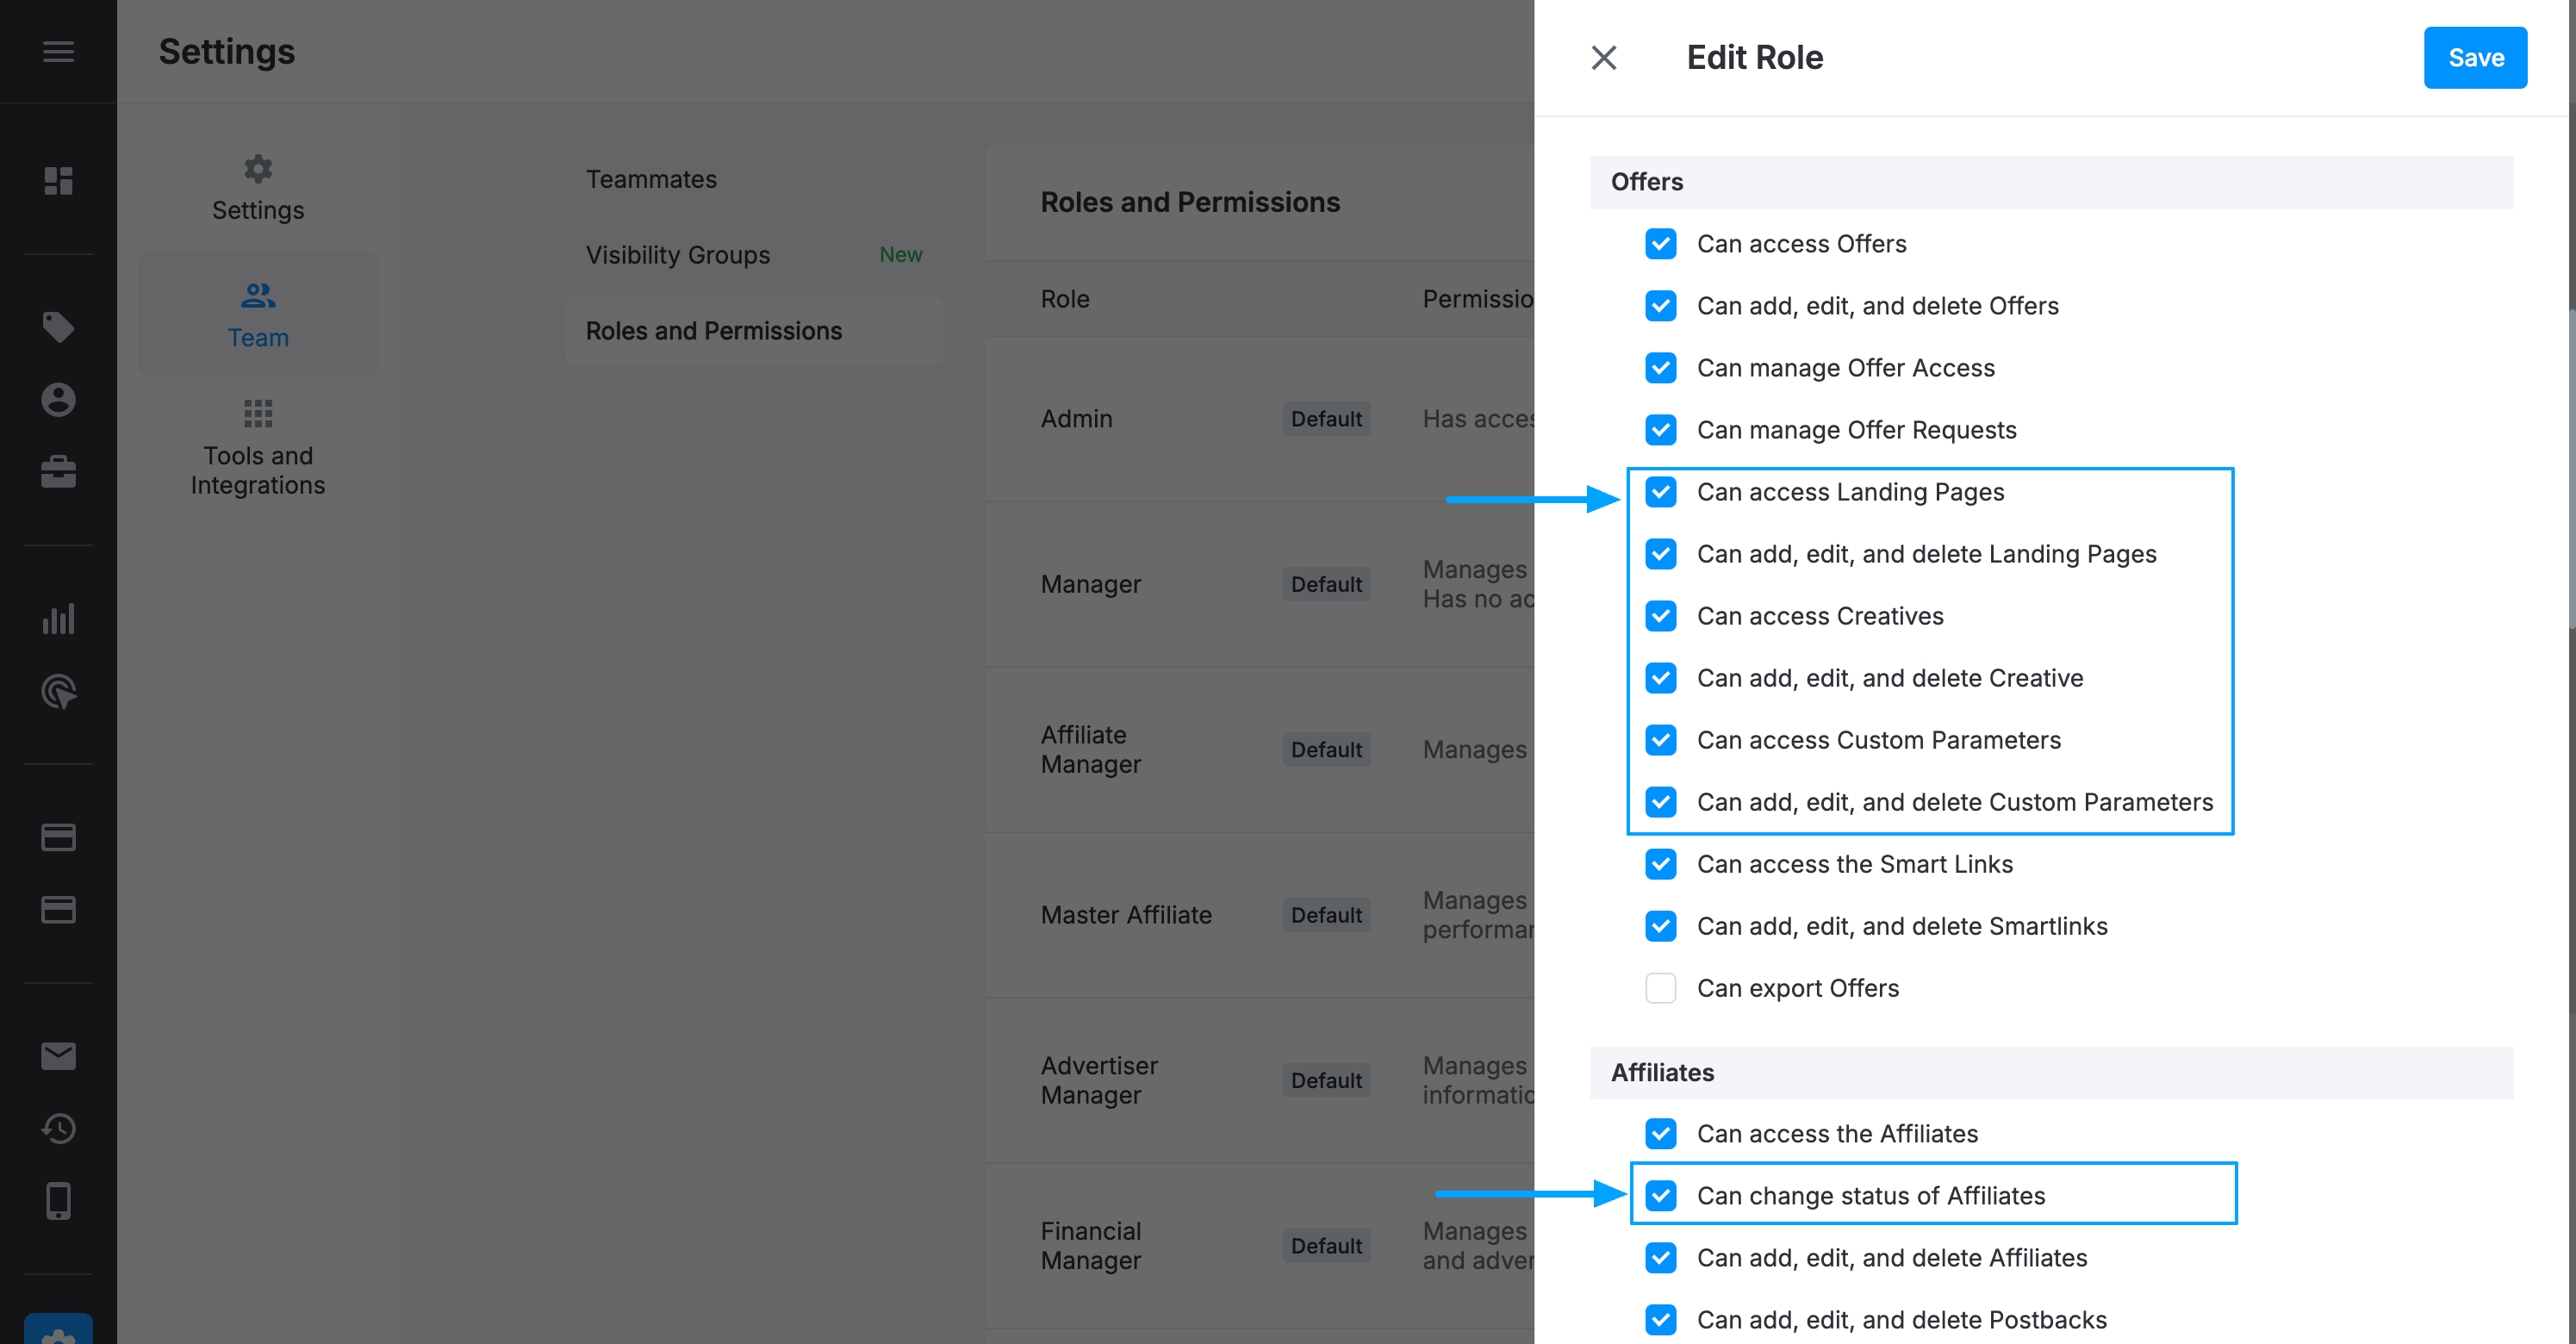Select the Affiliate Manager role row
2576x1344 pixels.
(1260, 750)
